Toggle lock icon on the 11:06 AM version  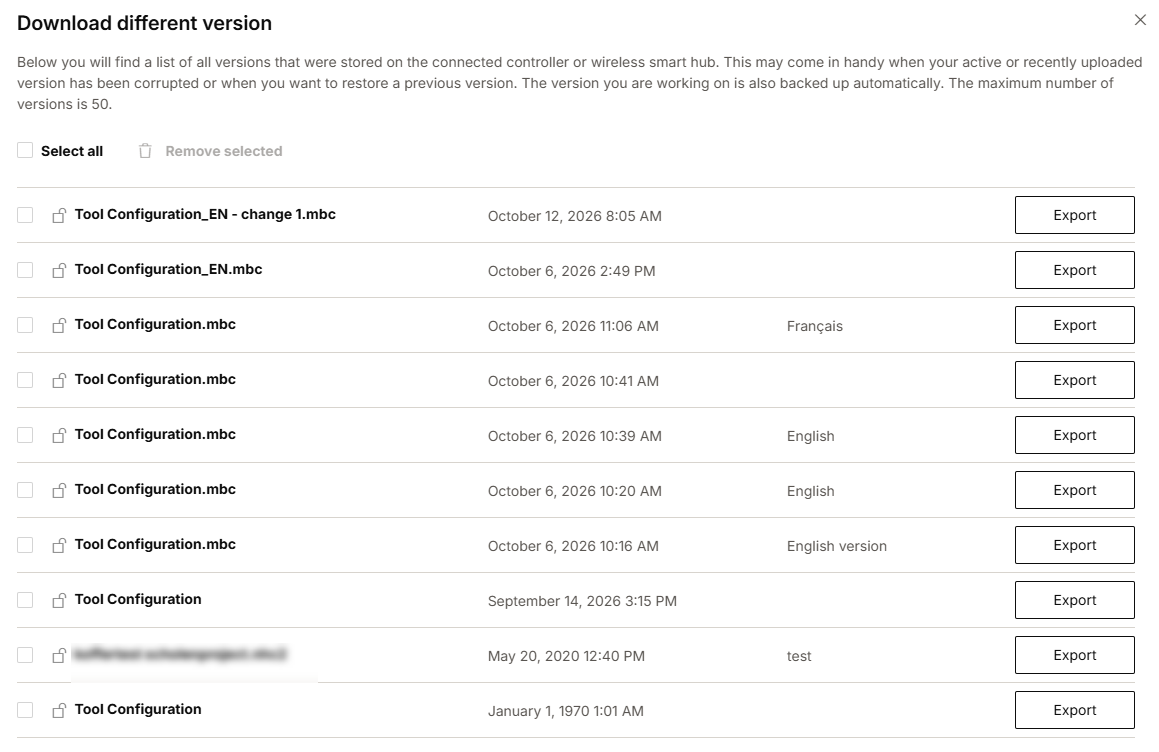coord(59,325)
